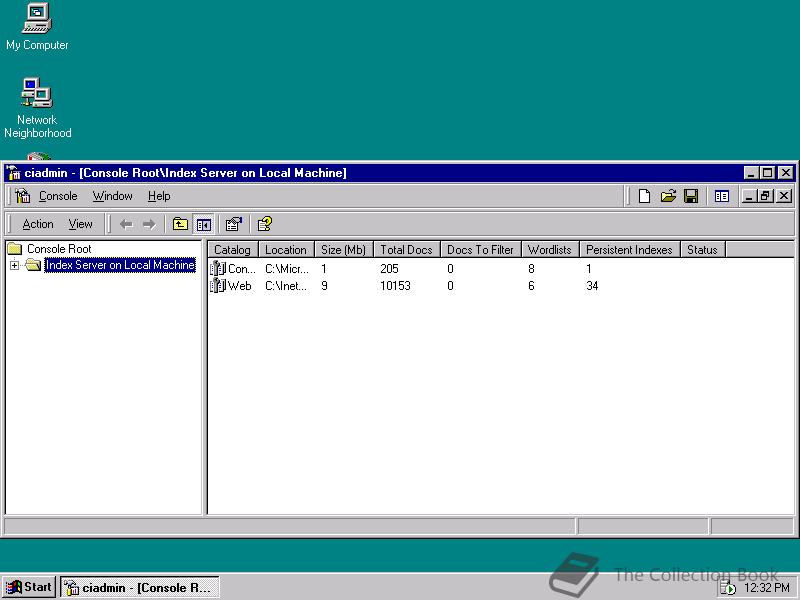
Task: Click the system tray scheduler icon
Action: [728, 588]
